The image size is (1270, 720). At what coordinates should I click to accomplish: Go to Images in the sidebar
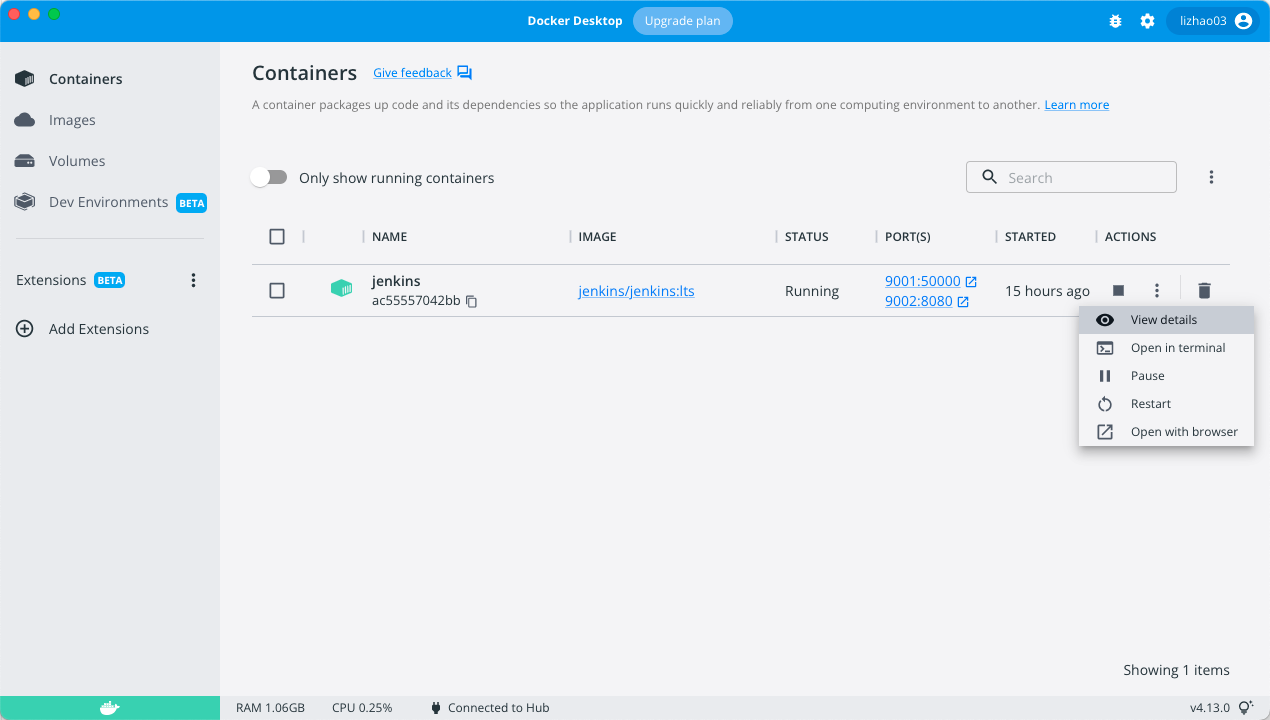(x=72, y=120)
